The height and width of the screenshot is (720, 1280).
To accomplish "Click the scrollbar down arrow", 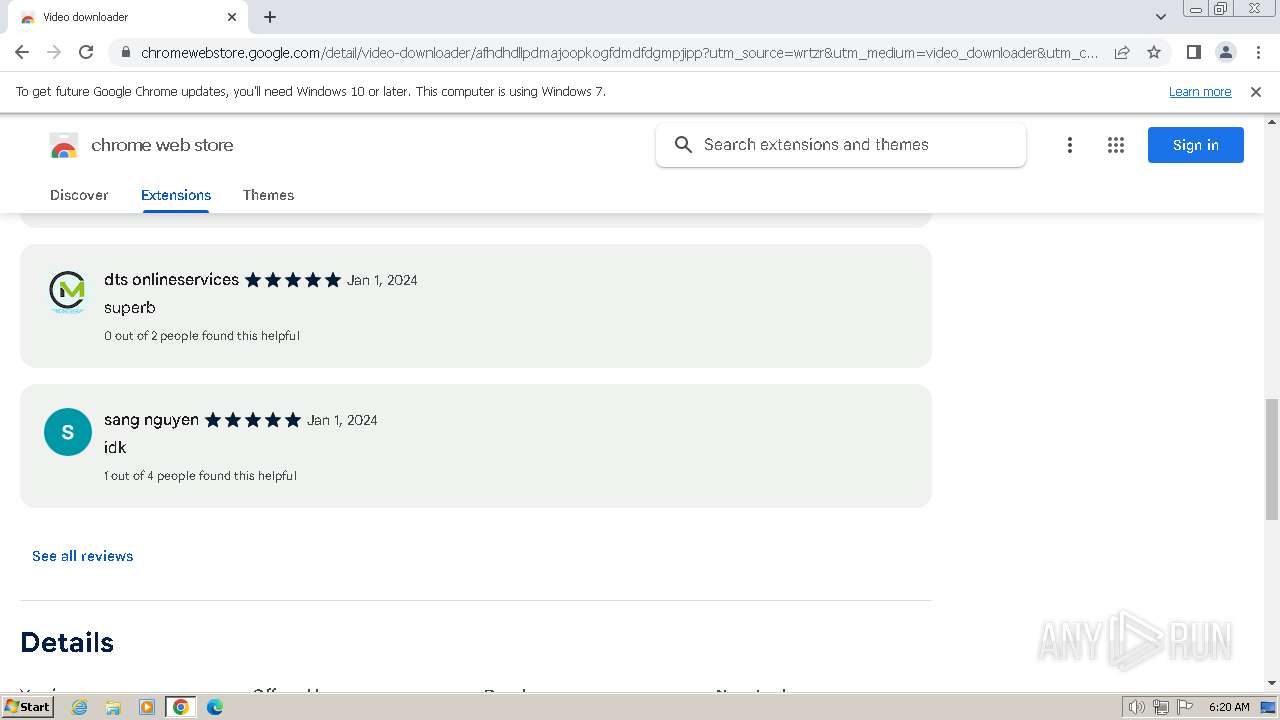I will (1272, 683).
